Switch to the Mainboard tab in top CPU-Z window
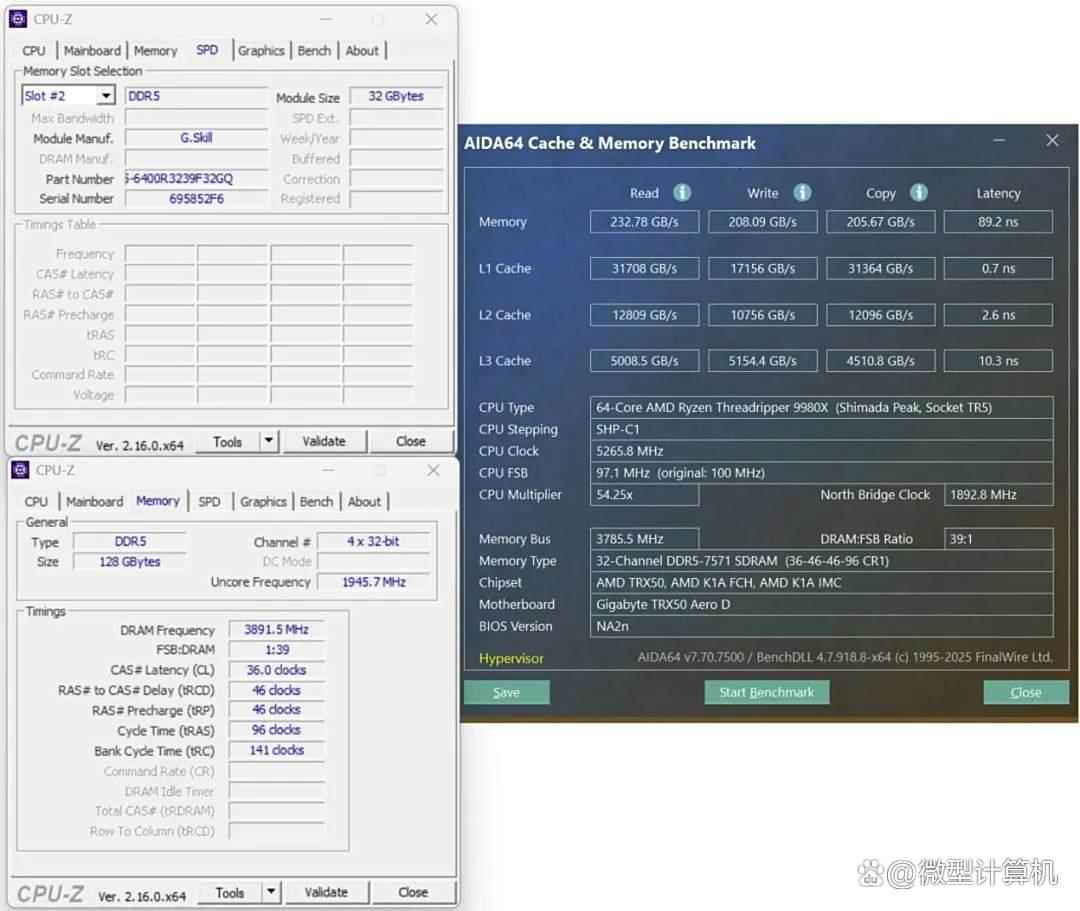Image resolution: width=1080 pixels, height=911 pixels. click(x=92, y=50)
